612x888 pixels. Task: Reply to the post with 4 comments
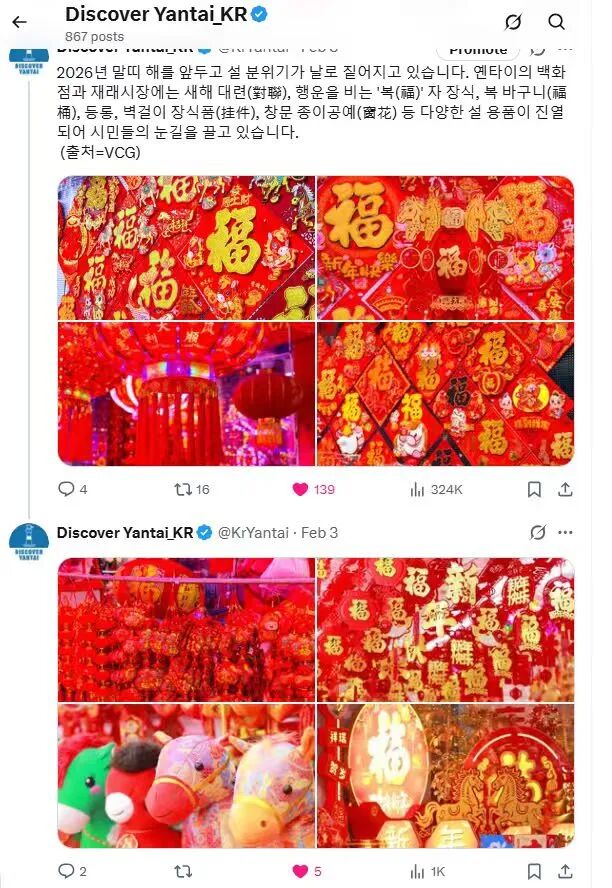72,489
